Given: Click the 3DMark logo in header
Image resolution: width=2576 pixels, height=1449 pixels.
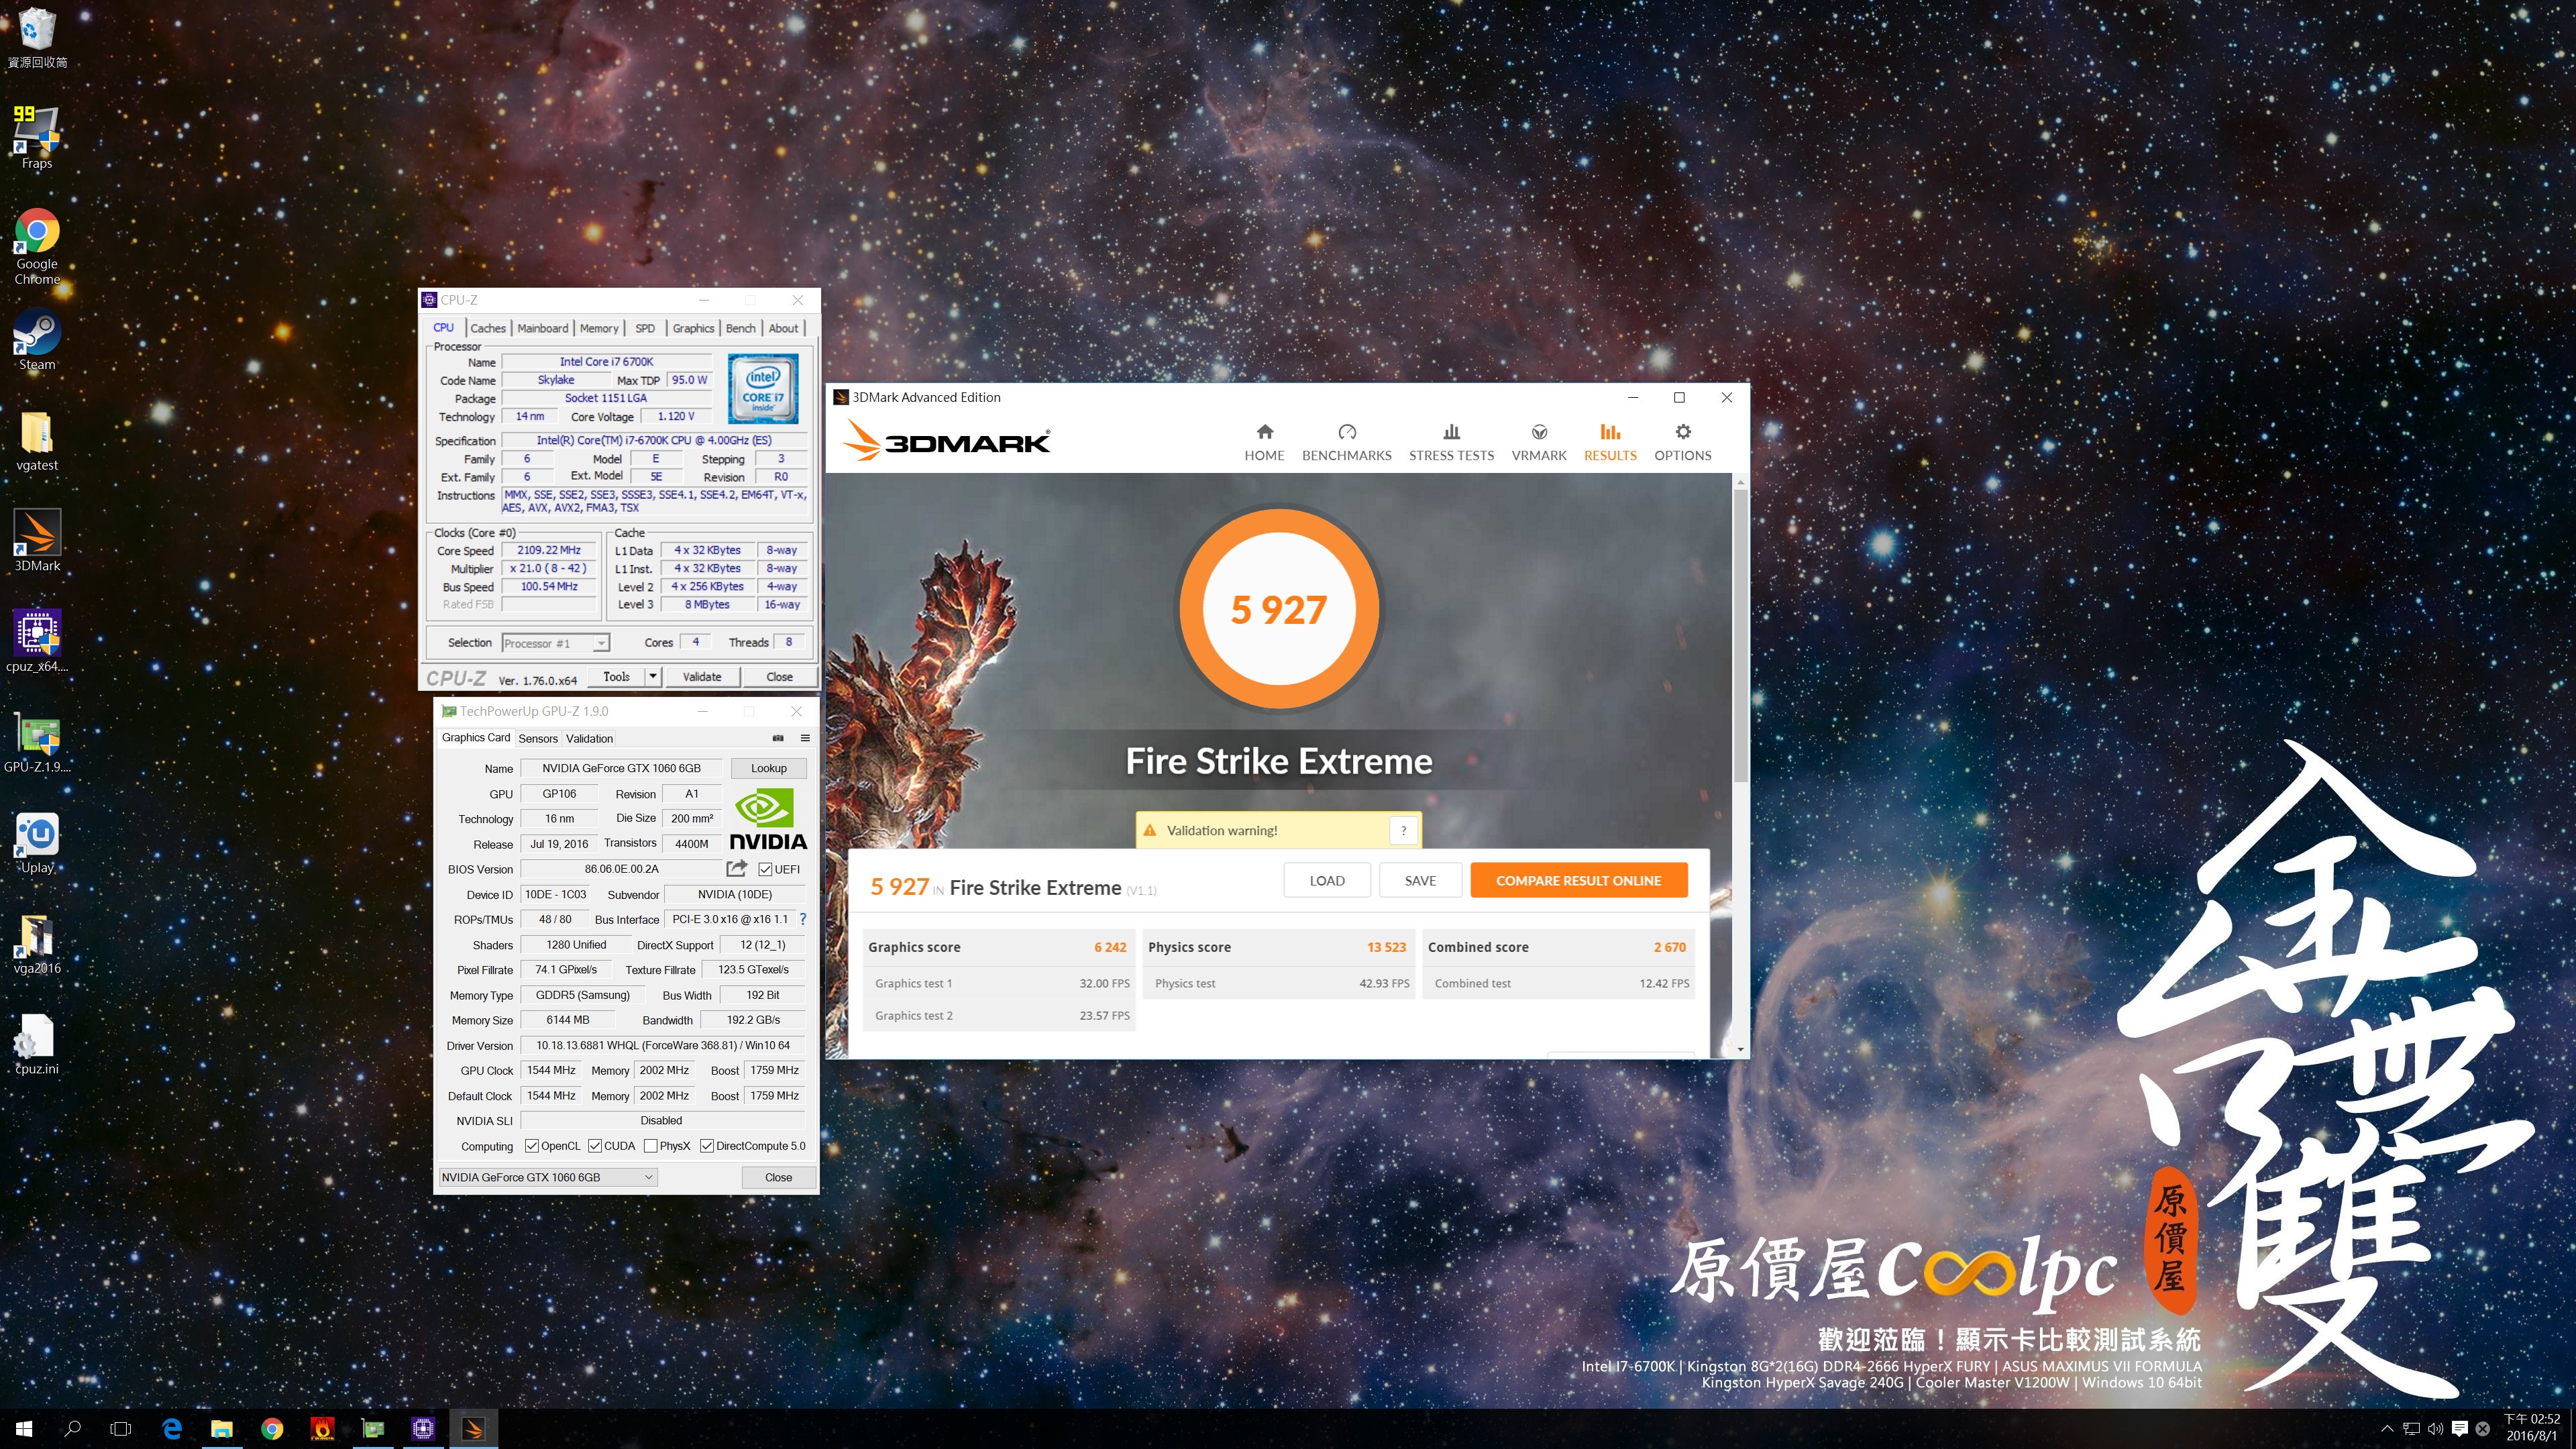Looking at the screenshot, I should [x=946, y=440].
